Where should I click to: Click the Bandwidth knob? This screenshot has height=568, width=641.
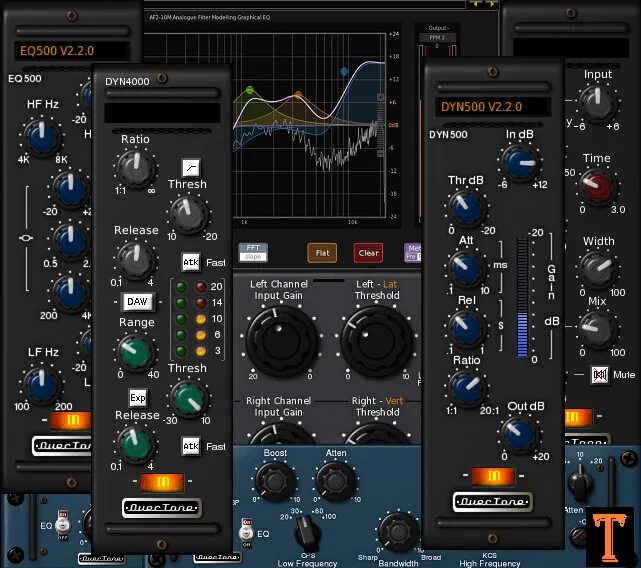[x=399, y=532]
